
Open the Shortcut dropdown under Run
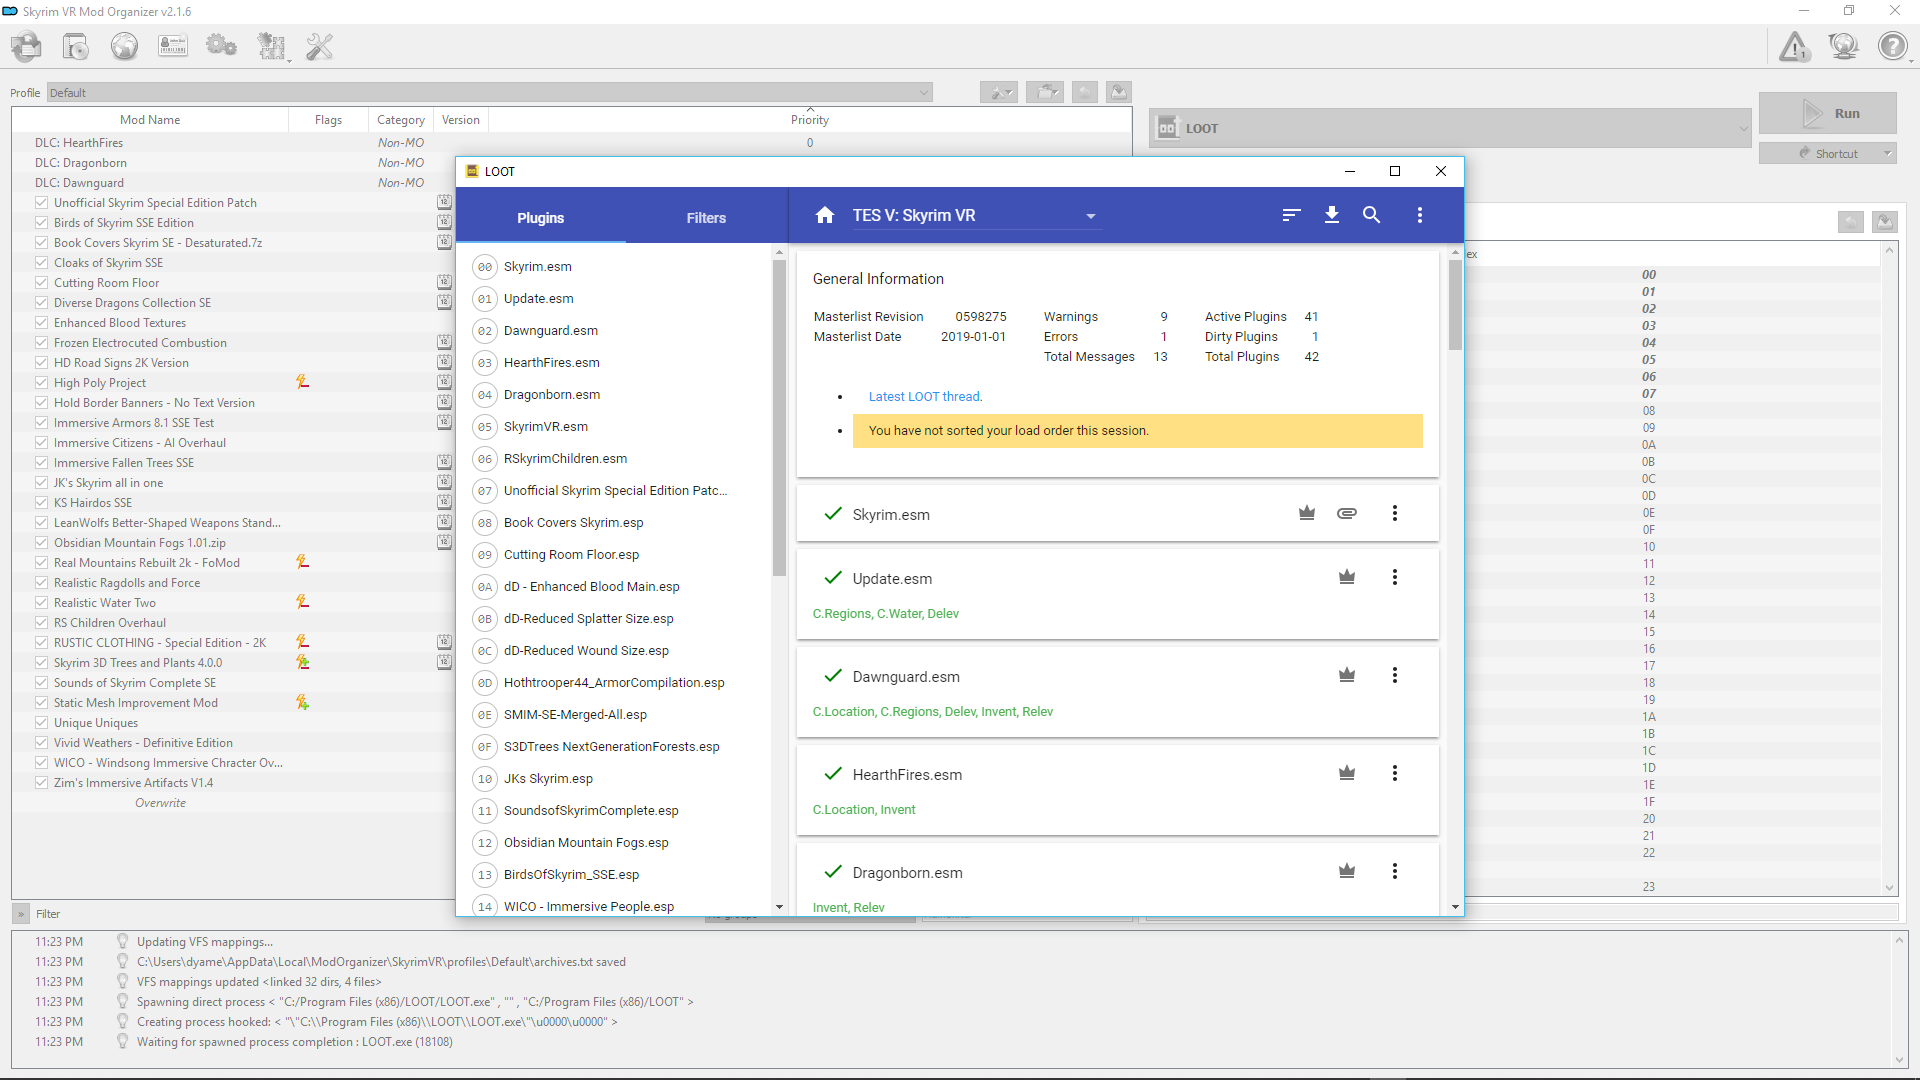click(1827, 153)
